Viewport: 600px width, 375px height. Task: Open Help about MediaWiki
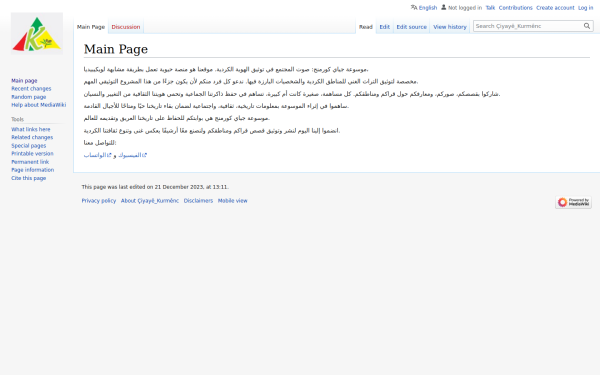coord(38,105)
